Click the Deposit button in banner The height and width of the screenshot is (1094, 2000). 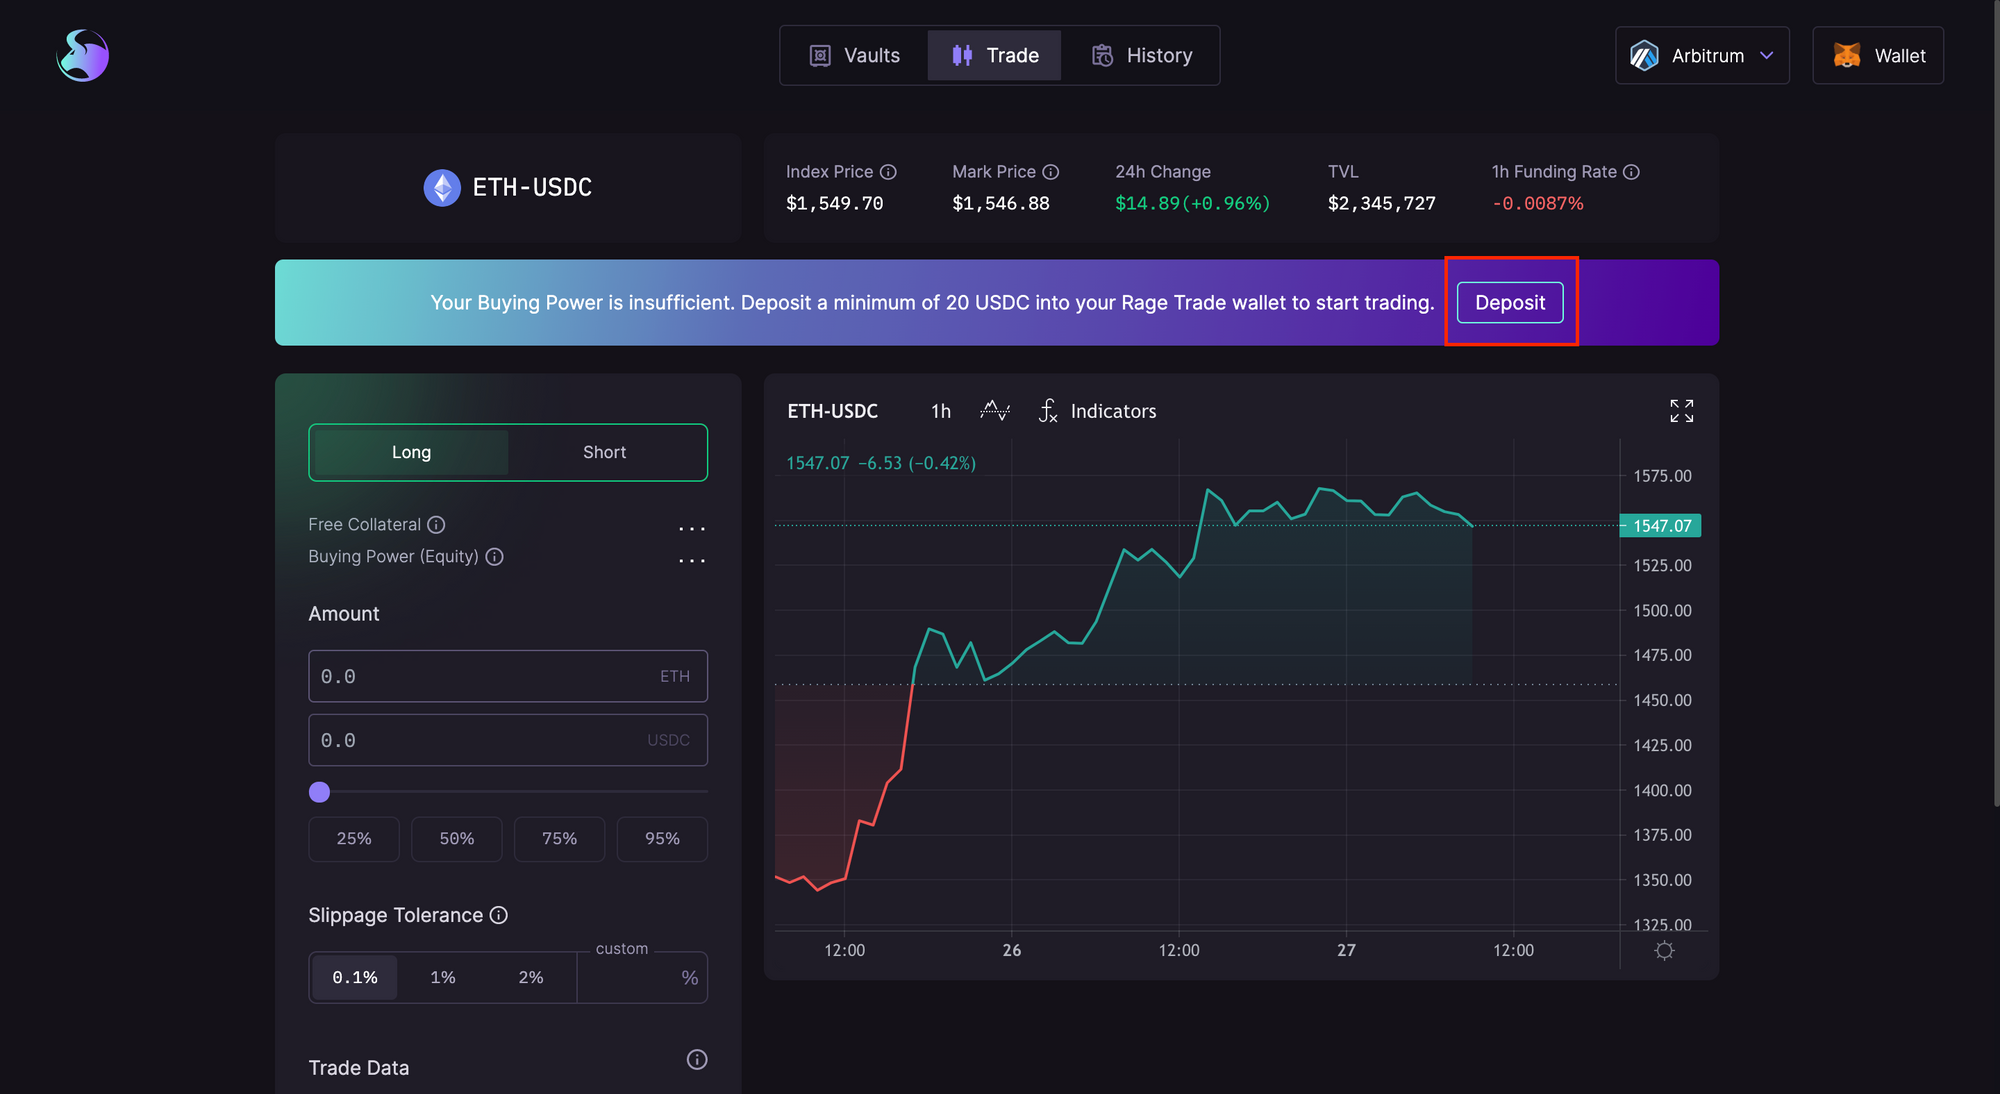coord(1510,303)
